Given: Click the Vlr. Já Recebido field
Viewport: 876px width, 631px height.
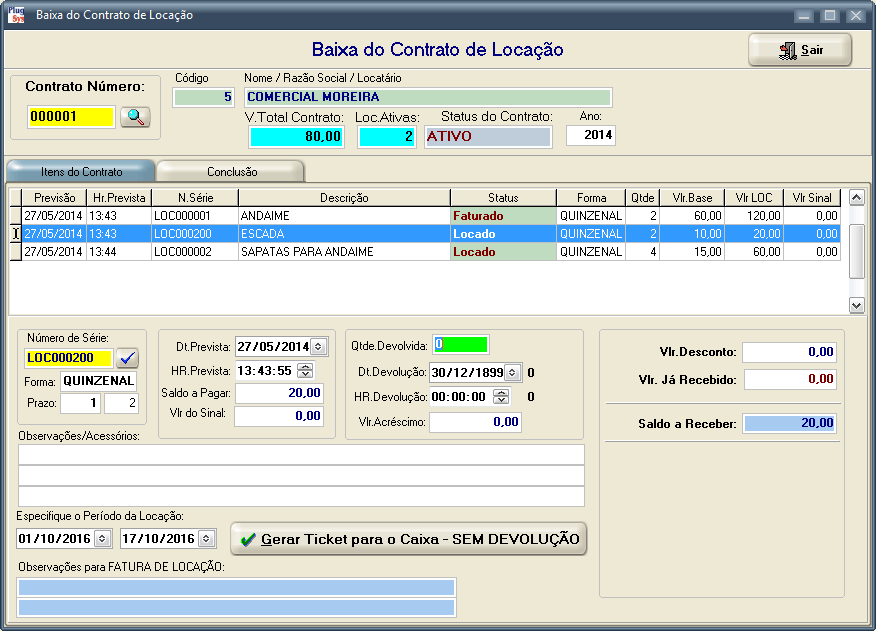Looking at the screenshot, I should pos(789,379).
